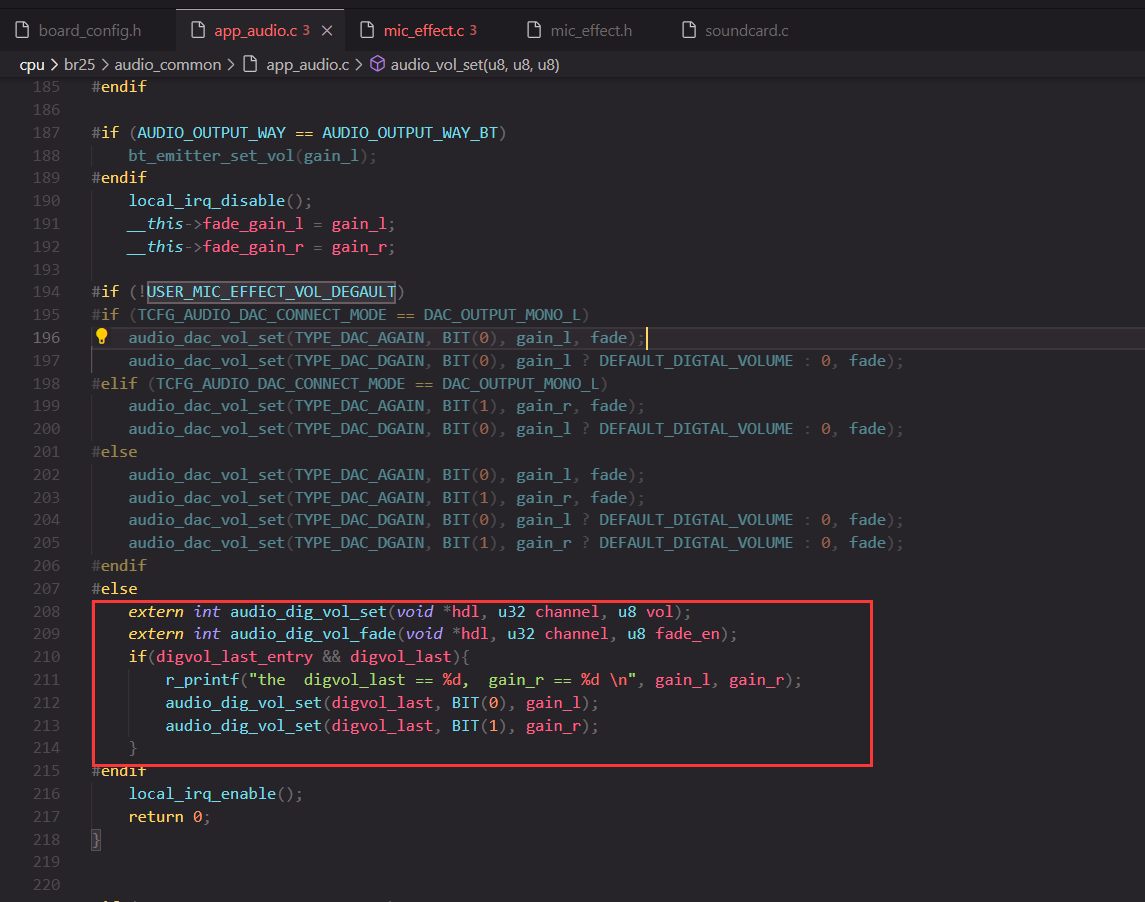Open the mic_effect.c tab
The image size is (1145, 902).
(421, 31)
